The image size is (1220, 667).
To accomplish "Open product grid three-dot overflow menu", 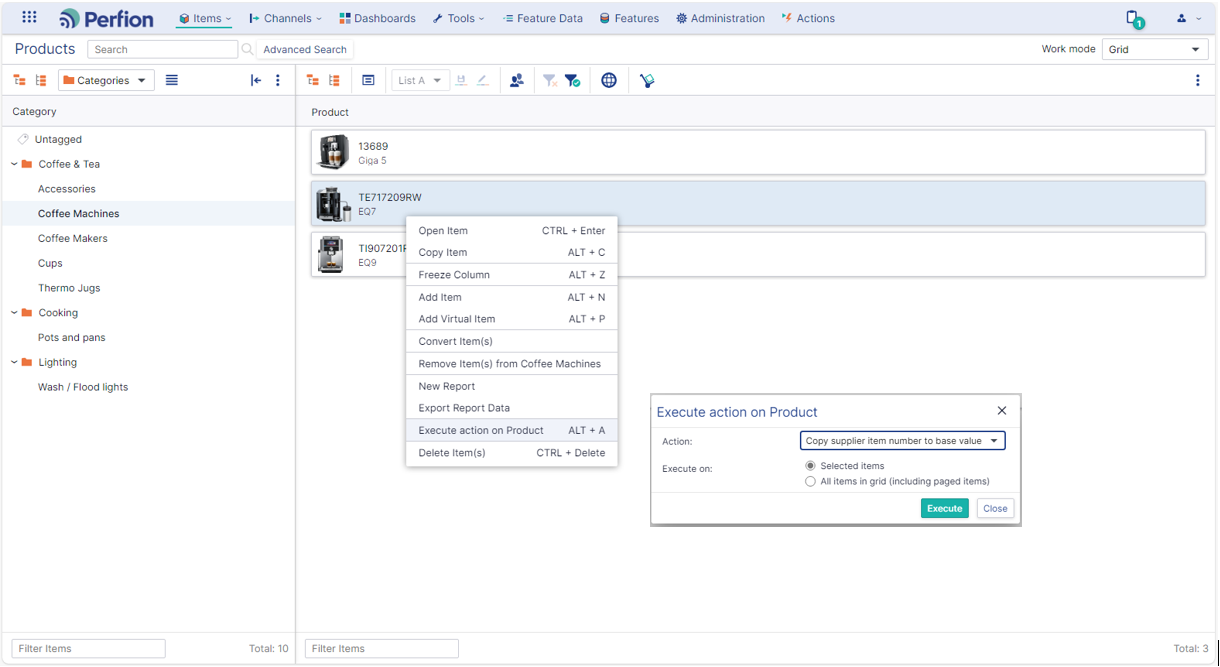I will (x=1198, y=80).
